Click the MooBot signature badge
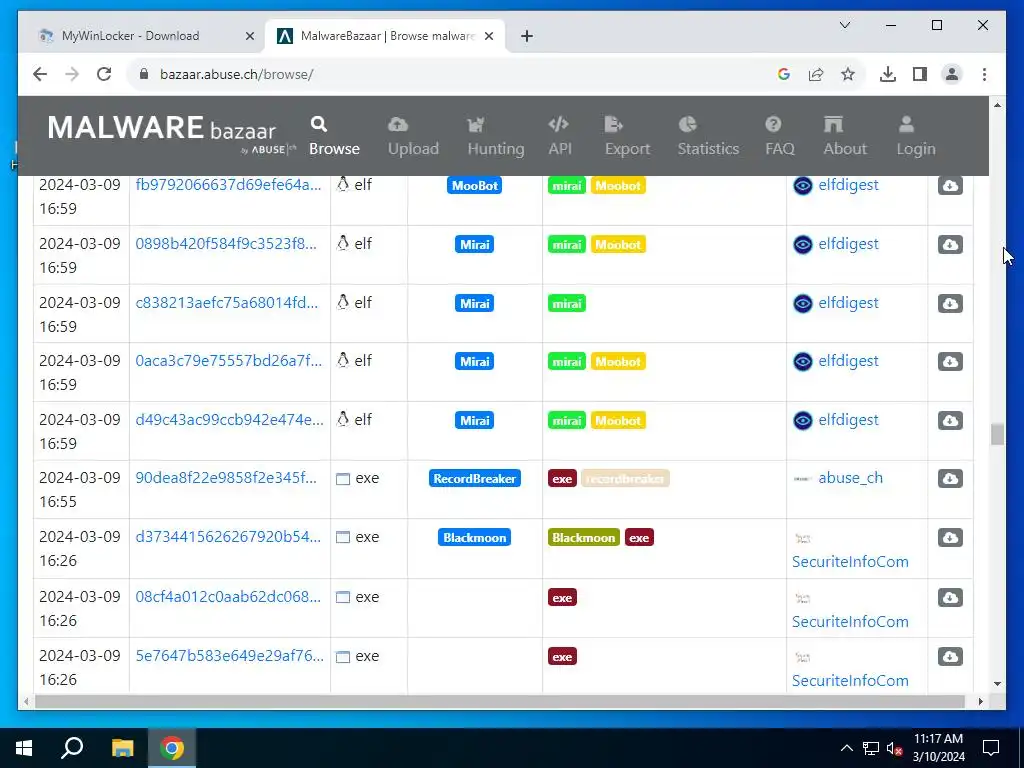The image size is (1024, 768). [475, 185]
